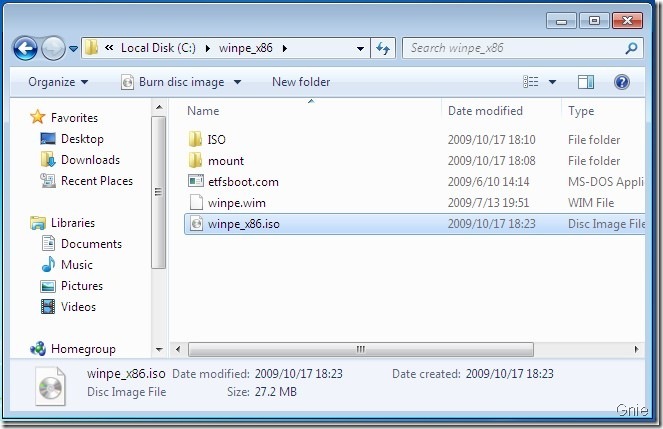Click the Music note icon
Screen dimensions: 663x429
(48, 265)
